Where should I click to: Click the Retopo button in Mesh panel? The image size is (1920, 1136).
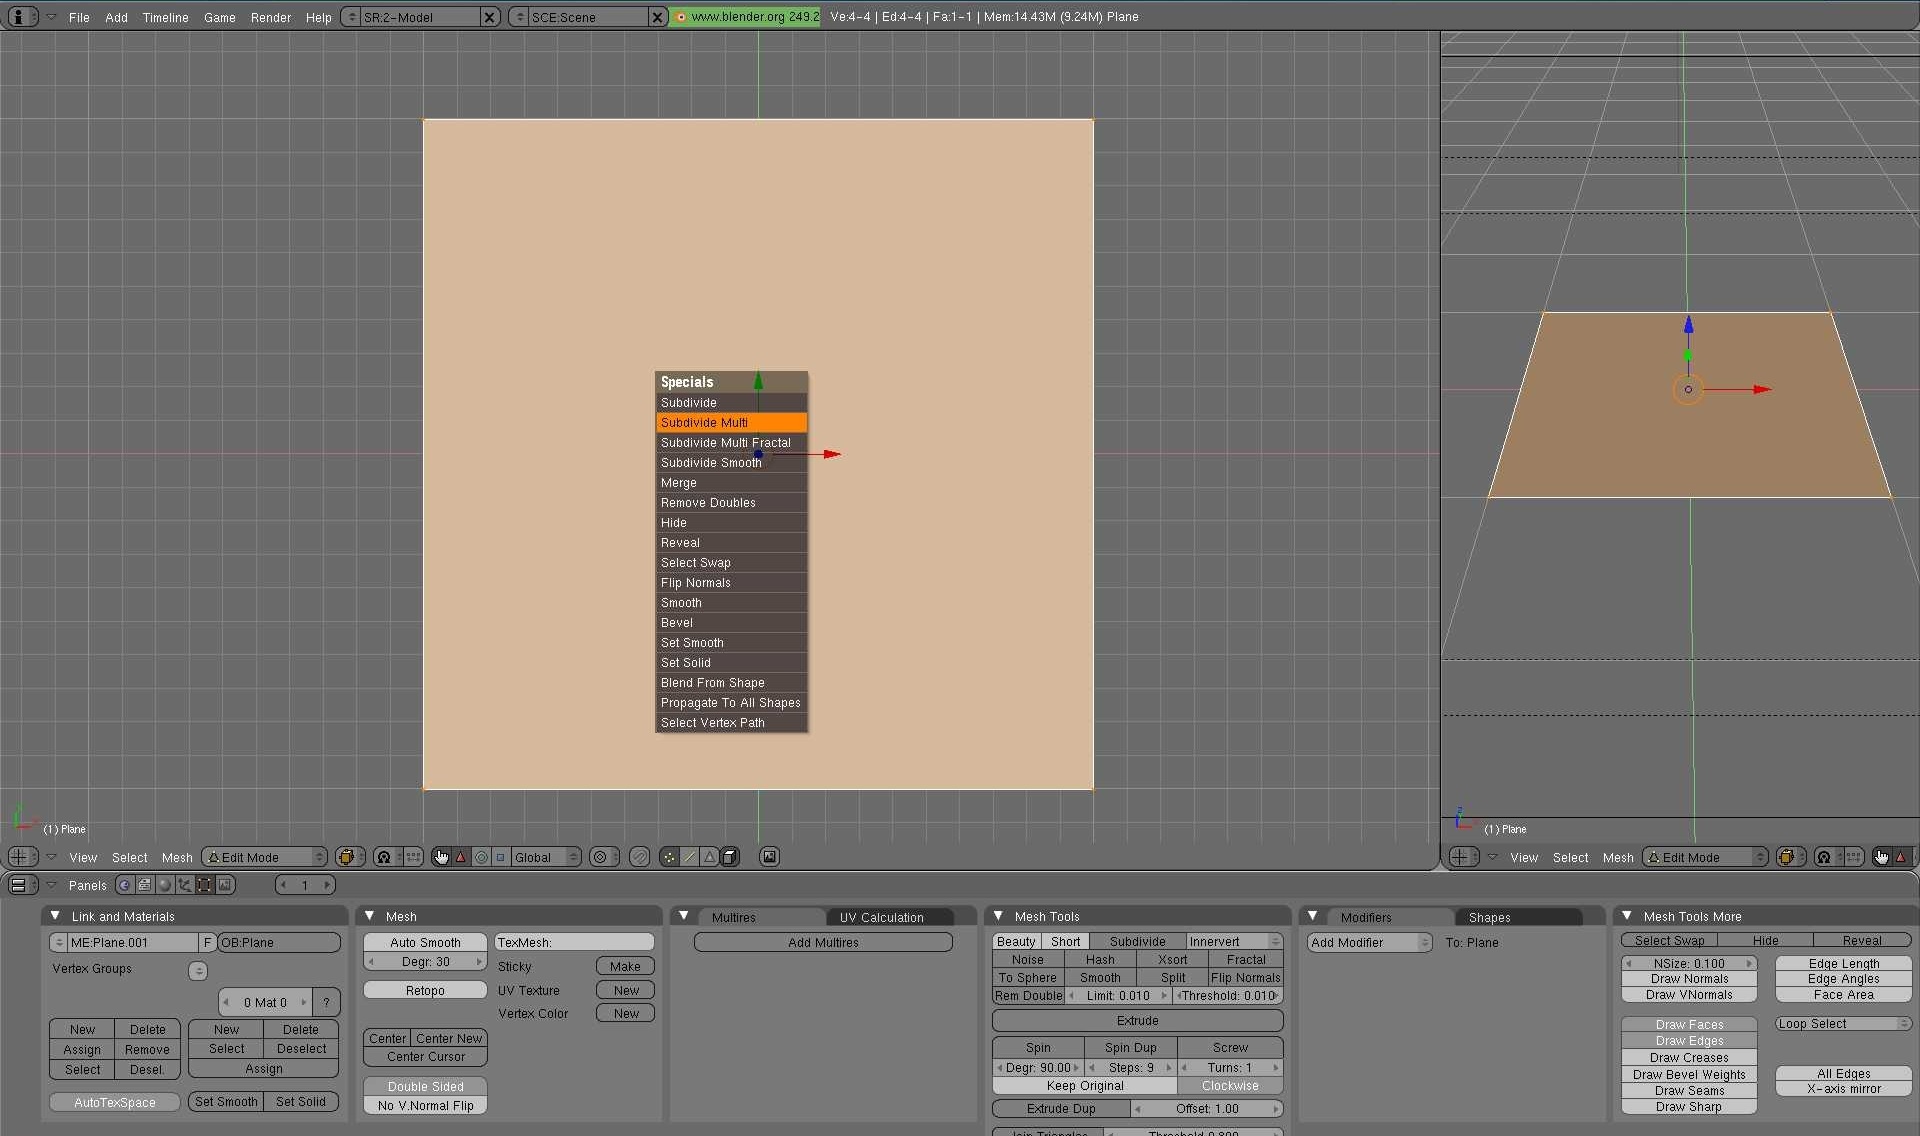click(423, 990)
